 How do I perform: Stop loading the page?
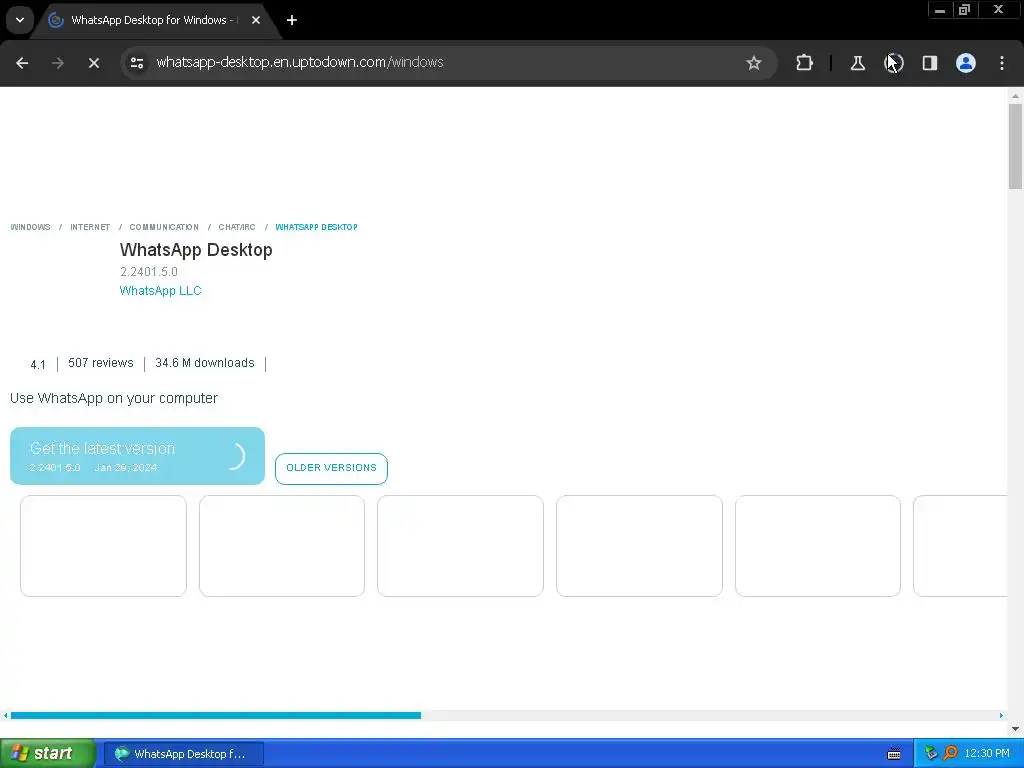tap(94, 63)
